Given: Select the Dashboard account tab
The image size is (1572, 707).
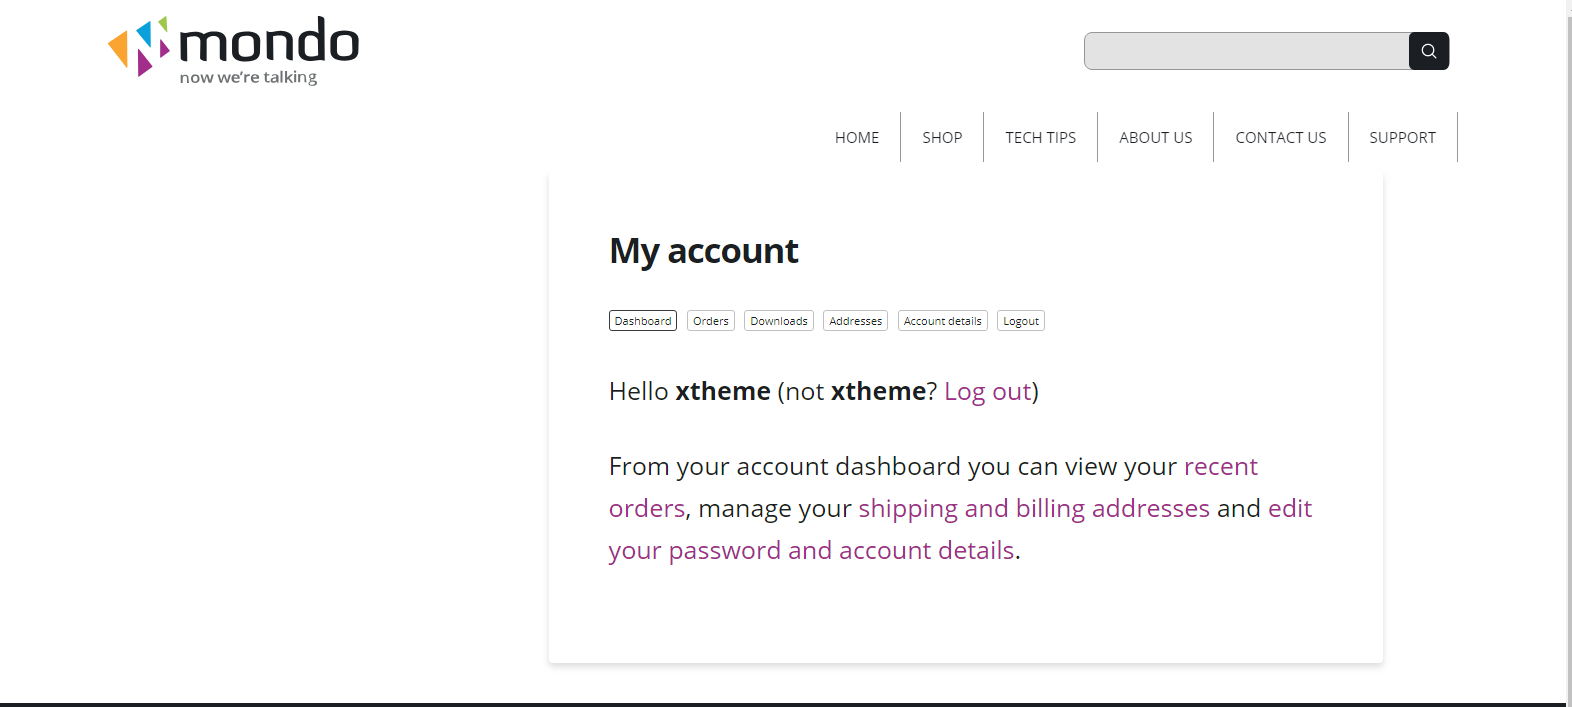Looking at the screenshot, I should [643, 321].
